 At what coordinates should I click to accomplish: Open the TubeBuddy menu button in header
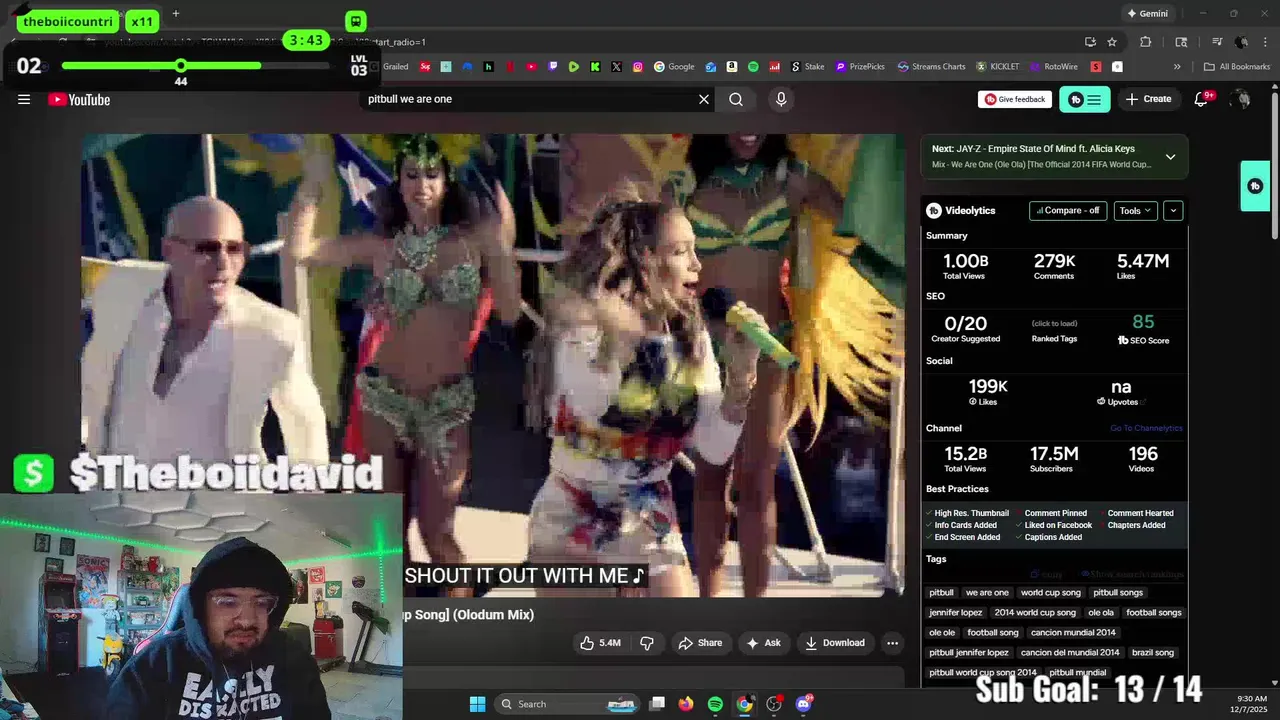point(1085,99)
